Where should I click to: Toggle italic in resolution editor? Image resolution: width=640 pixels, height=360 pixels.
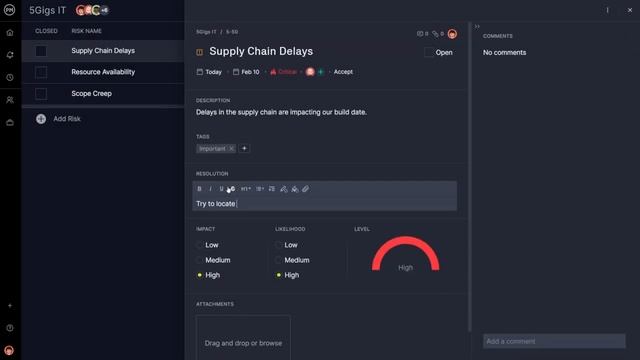[210, 189]
